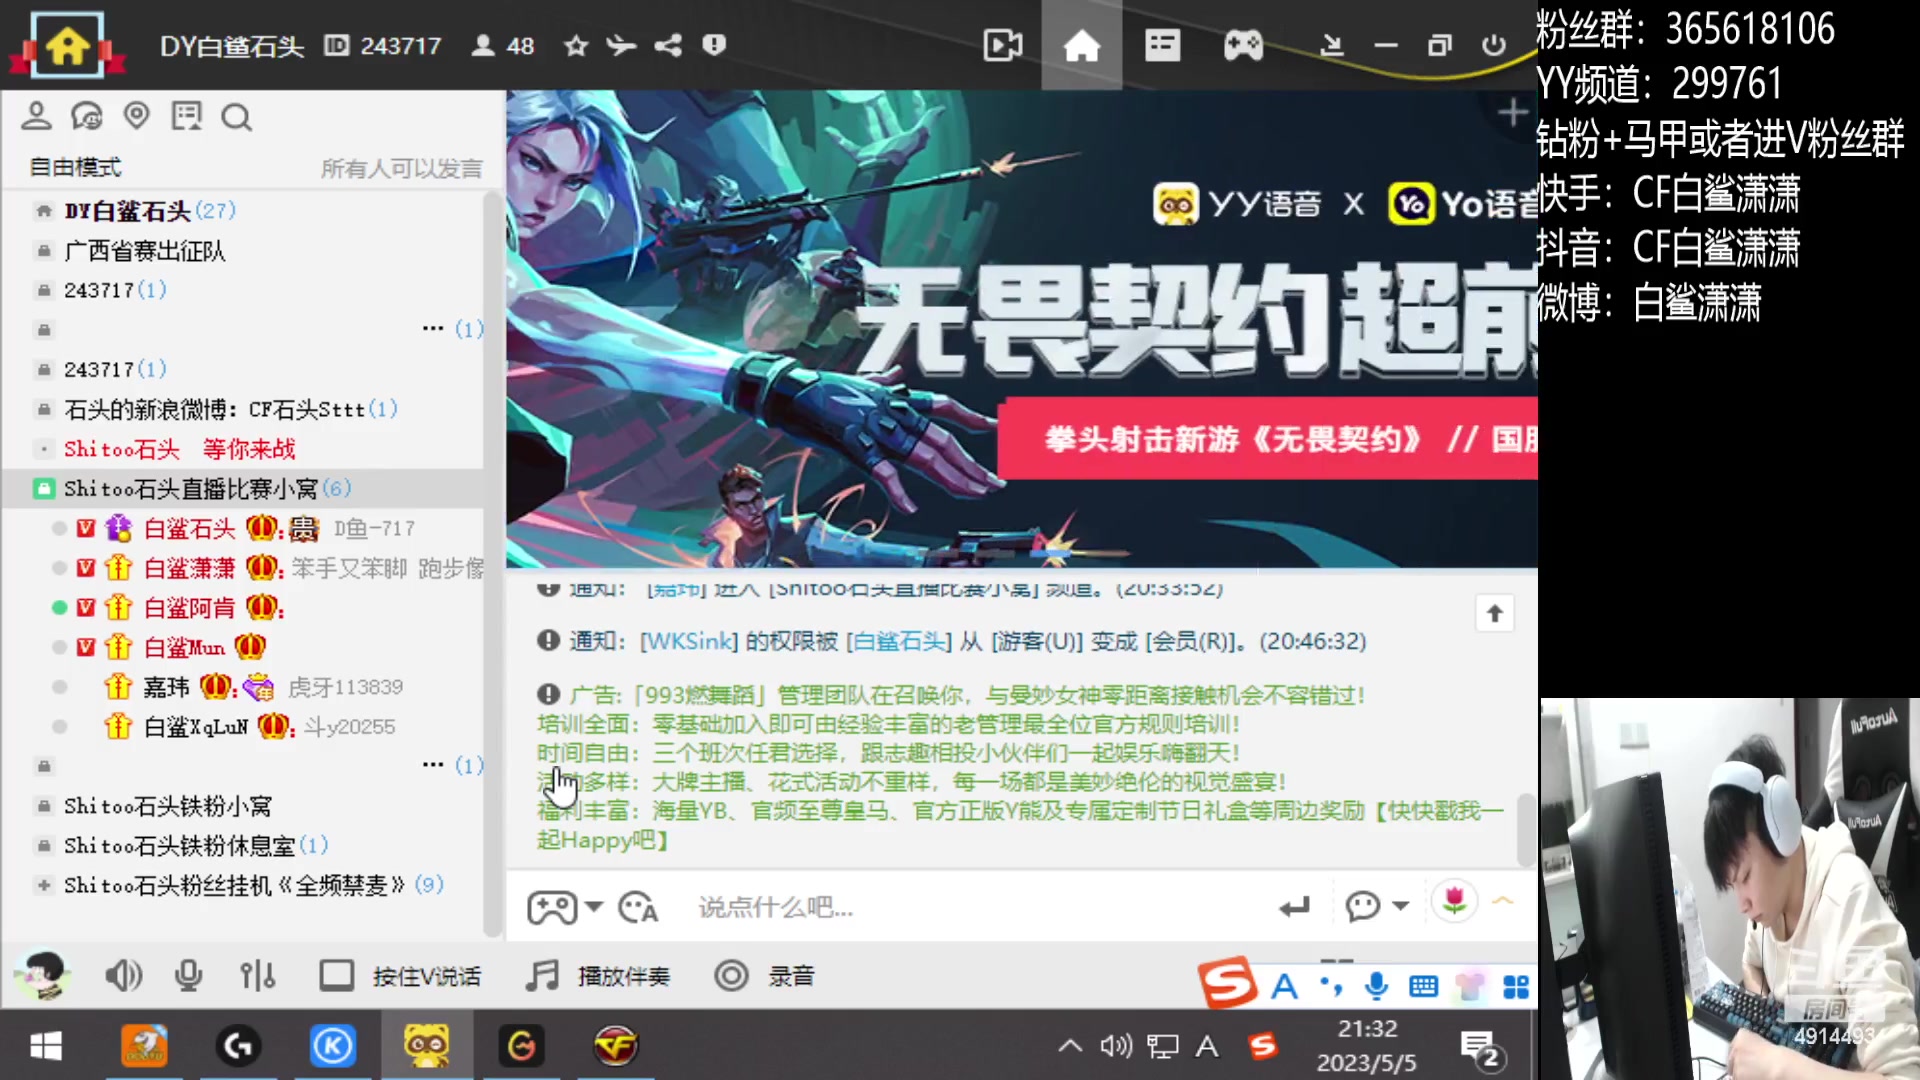Click the three-dot more button above 243717
Image resolution: width=1920 pixels, height=1080 pixels.
pyautogui.click(x=433, y=328)
